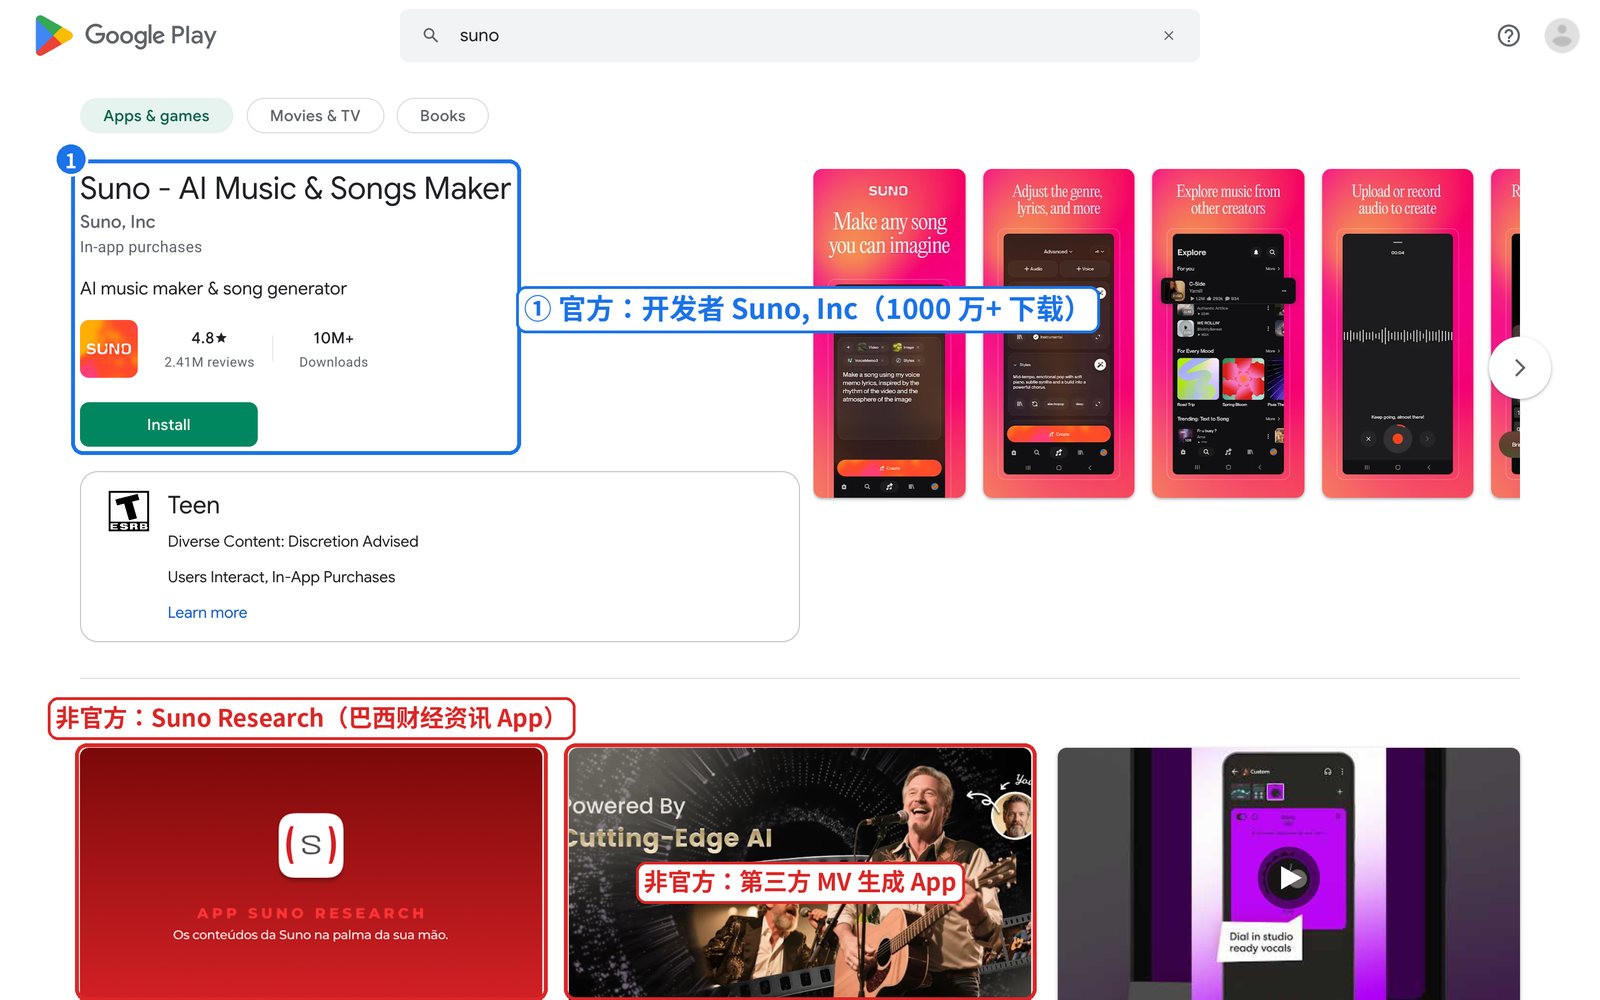Click 'Users Interact, In-App Purchases' text
Screen dimensions: 1600x1000
click(281, 577)
